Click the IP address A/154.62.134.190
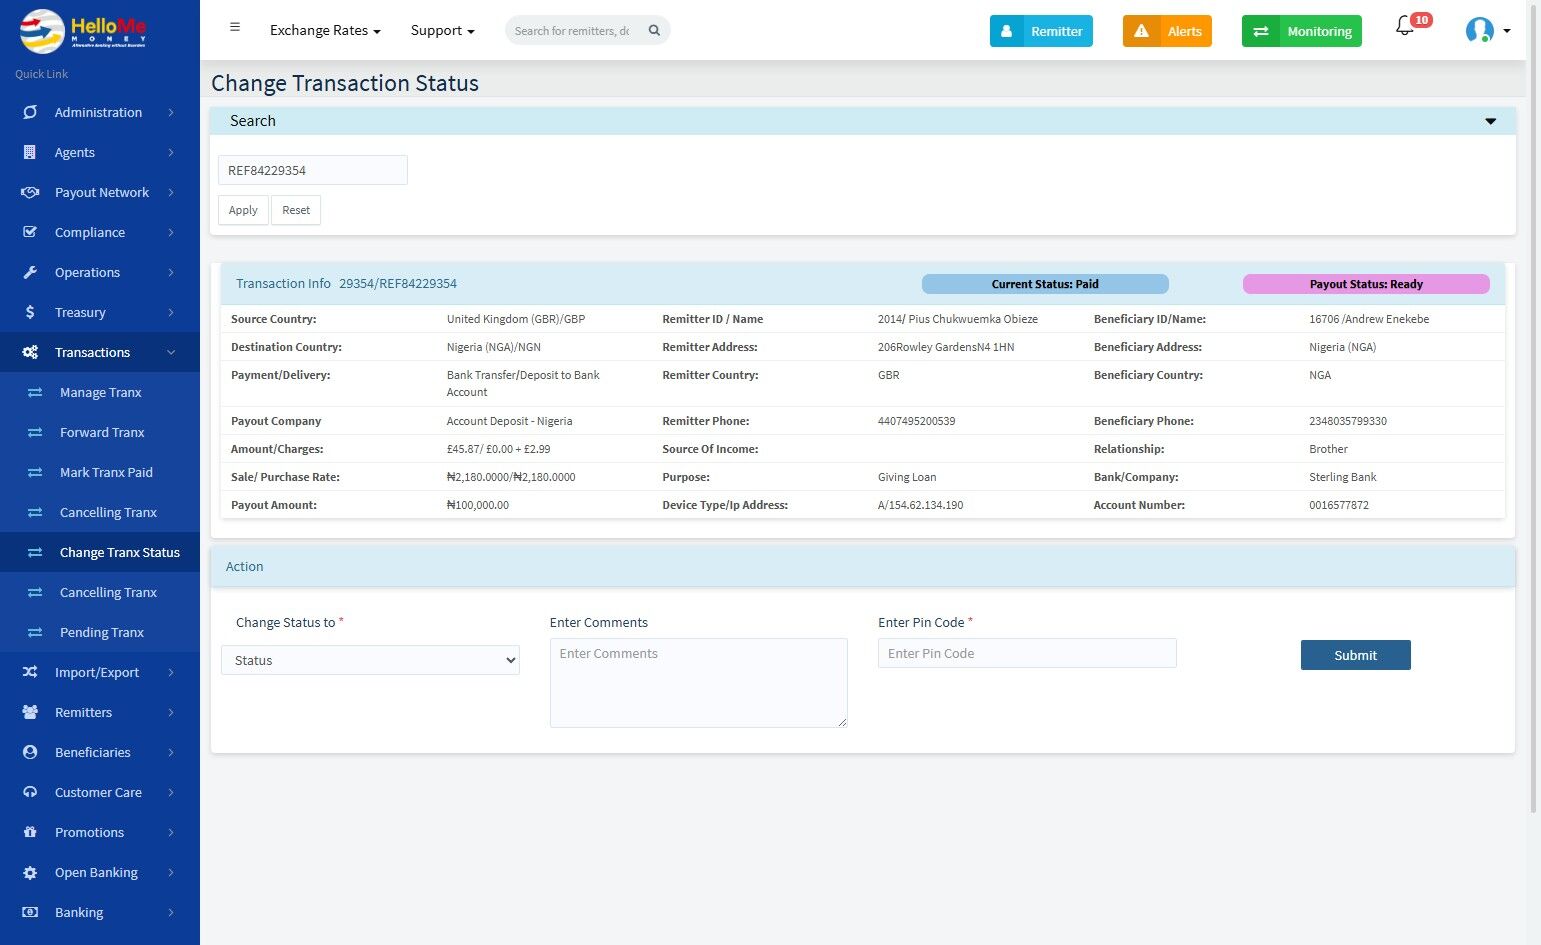Screen dimensions: 1541x945 [x=921, y=505]
